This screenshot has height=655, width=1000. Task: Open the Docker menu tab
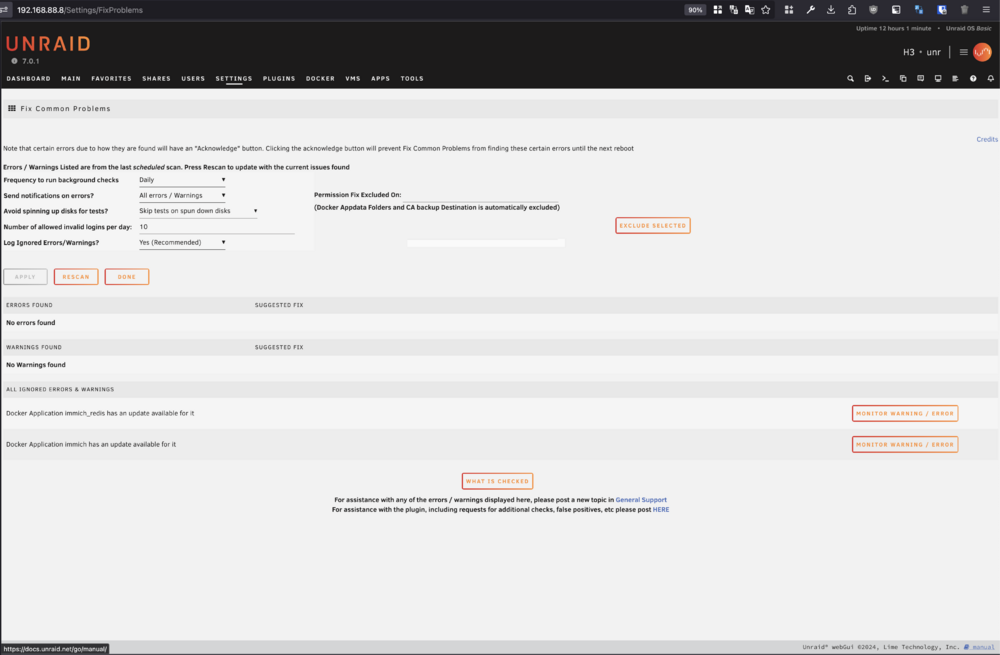[320, 78]
